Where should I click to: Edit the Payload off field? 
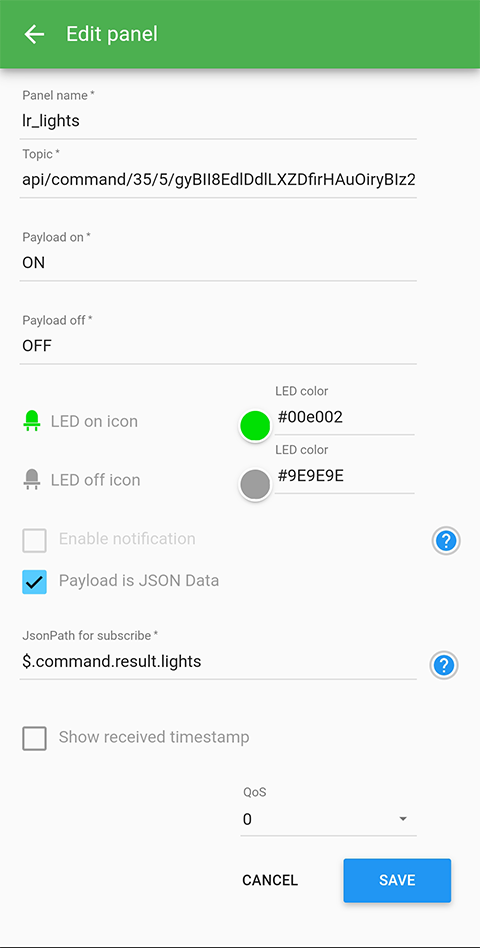(218, 346)
